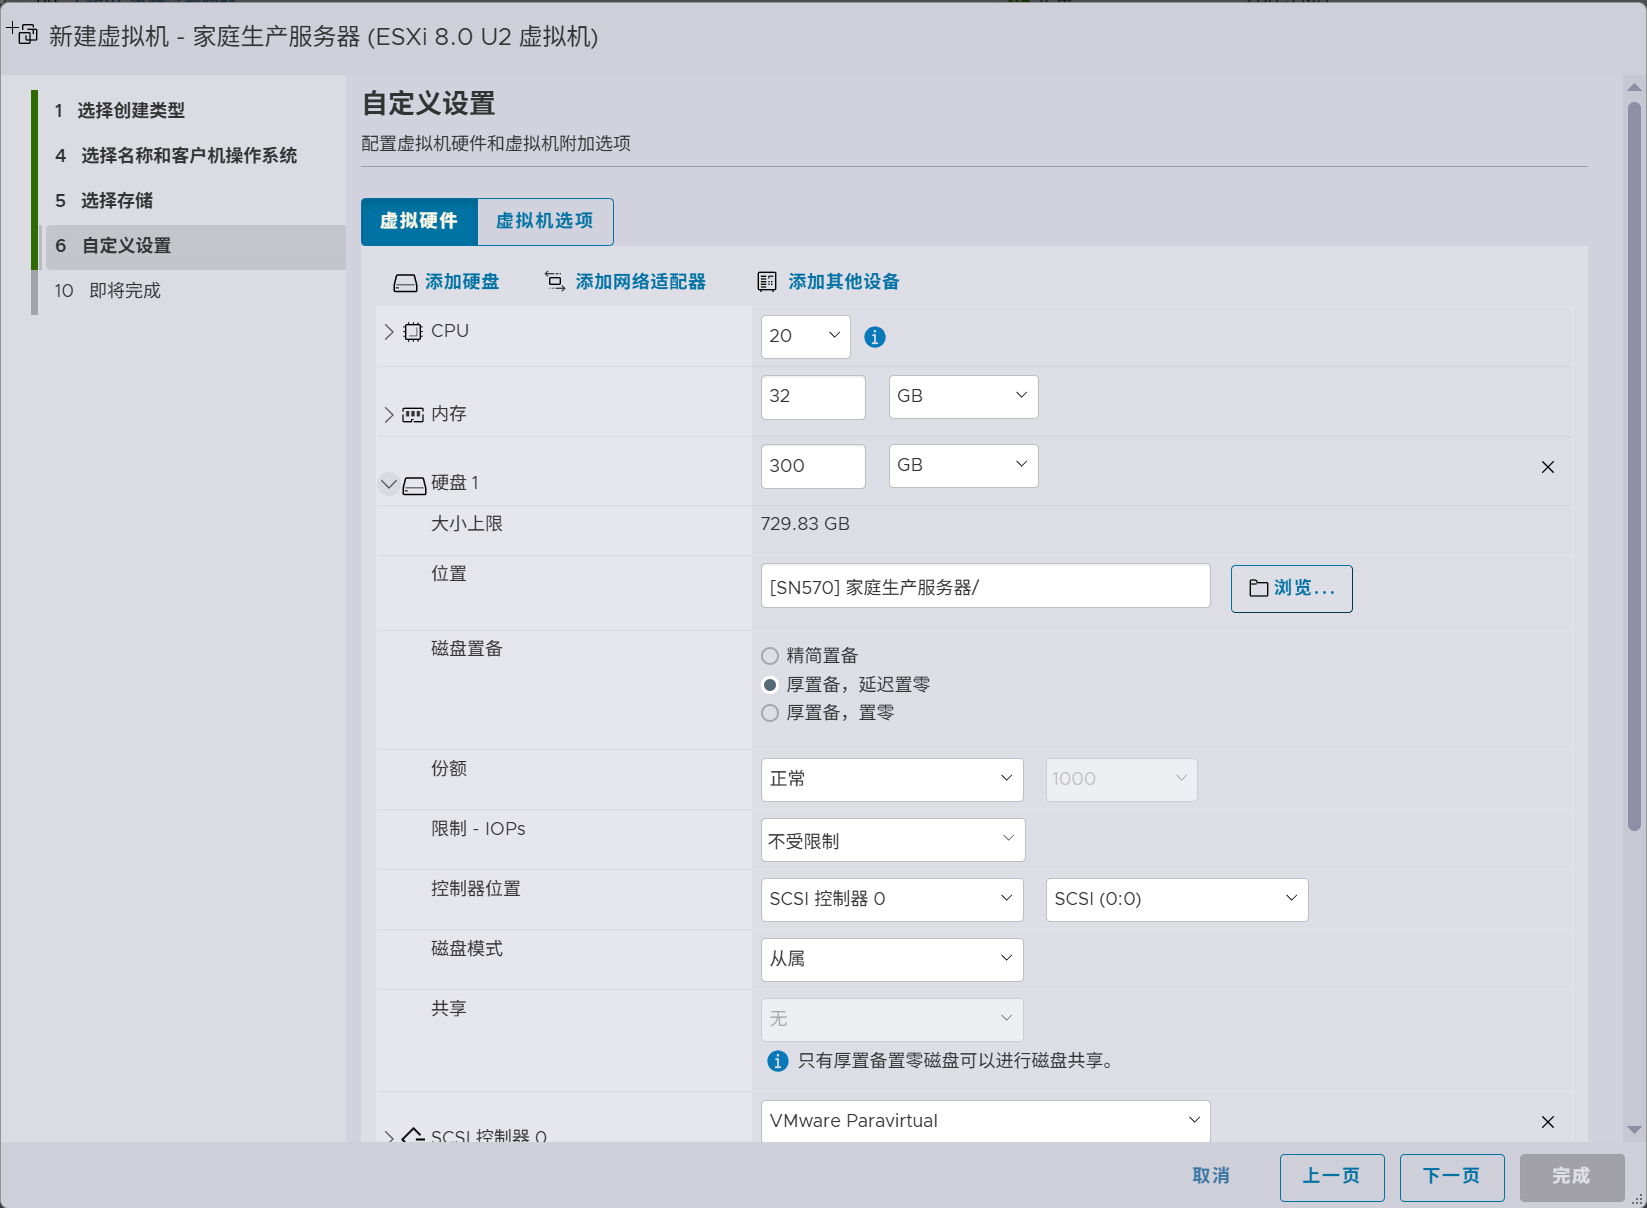Screen dimensions: 1647x1208
Task: Select the thin provisioning radio button
Action: tap(770, 656)
